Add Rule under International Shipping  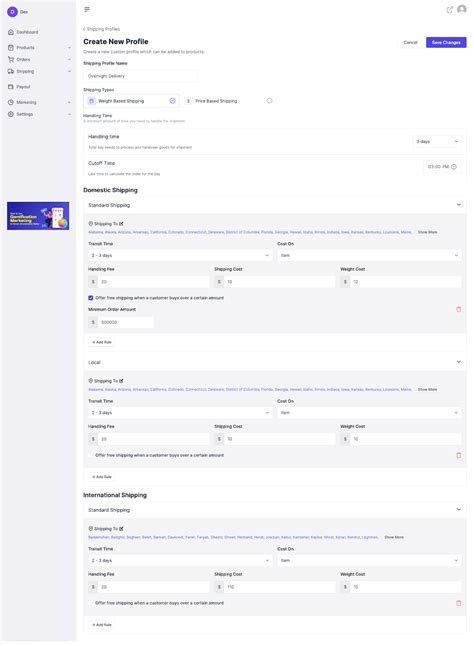(x=102, y=625)
